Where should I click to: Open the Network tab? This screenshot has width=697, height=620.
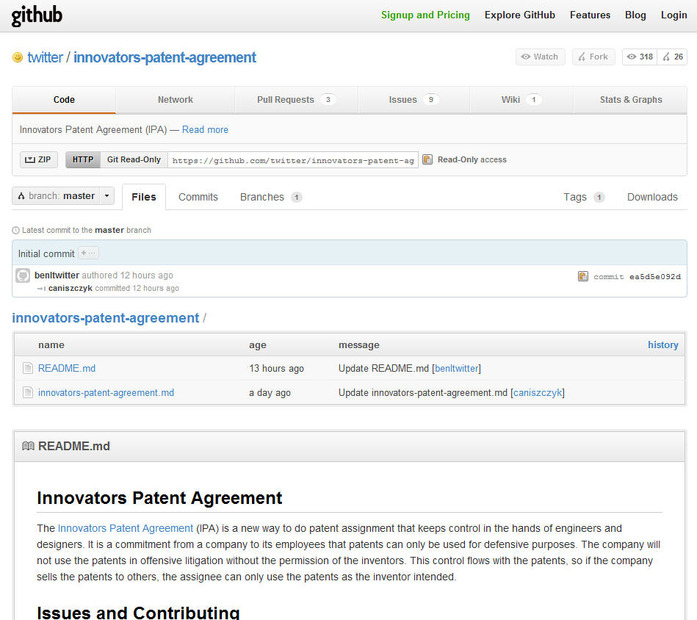(x=175, y=100)
